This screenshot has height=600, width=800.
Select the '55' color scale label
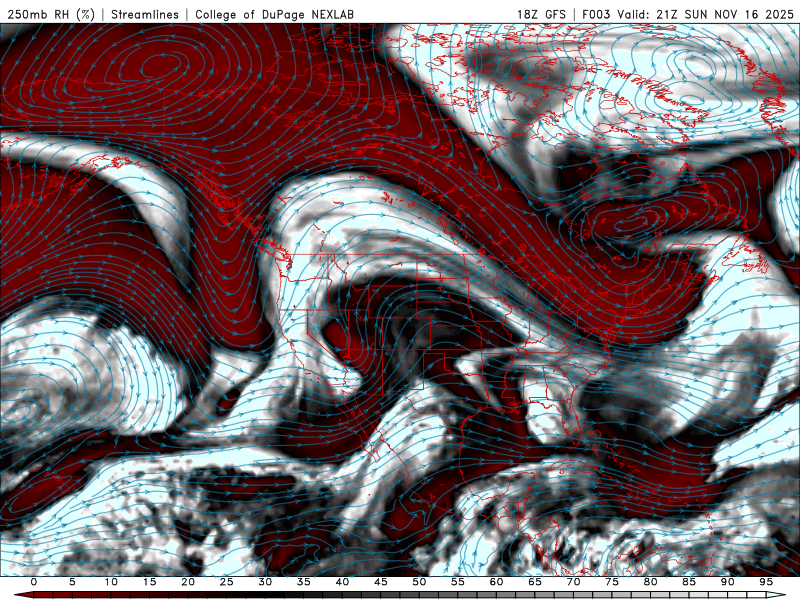pyautogui.click(x=458, y=582)
